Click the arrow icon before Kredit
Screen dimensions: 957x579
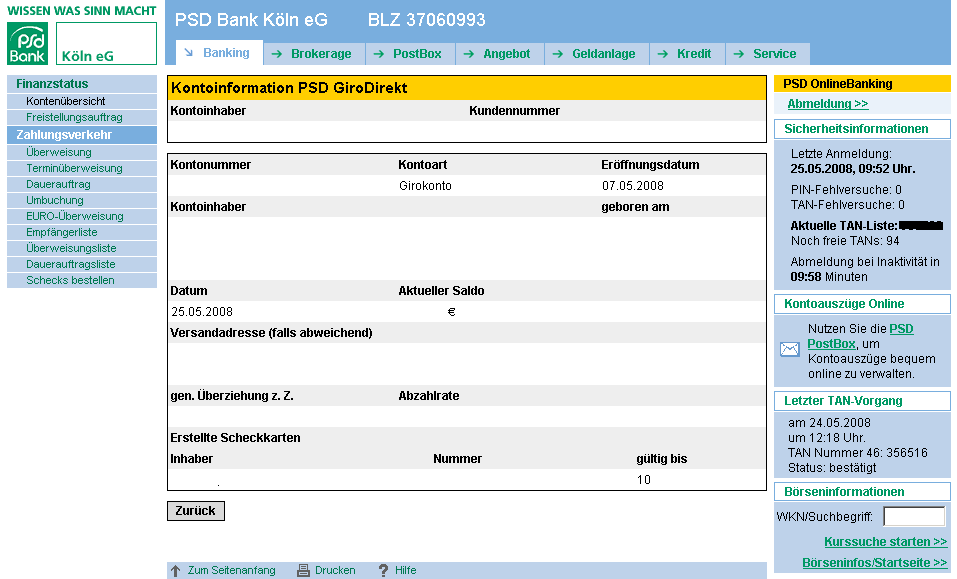(x=663, y=54)
